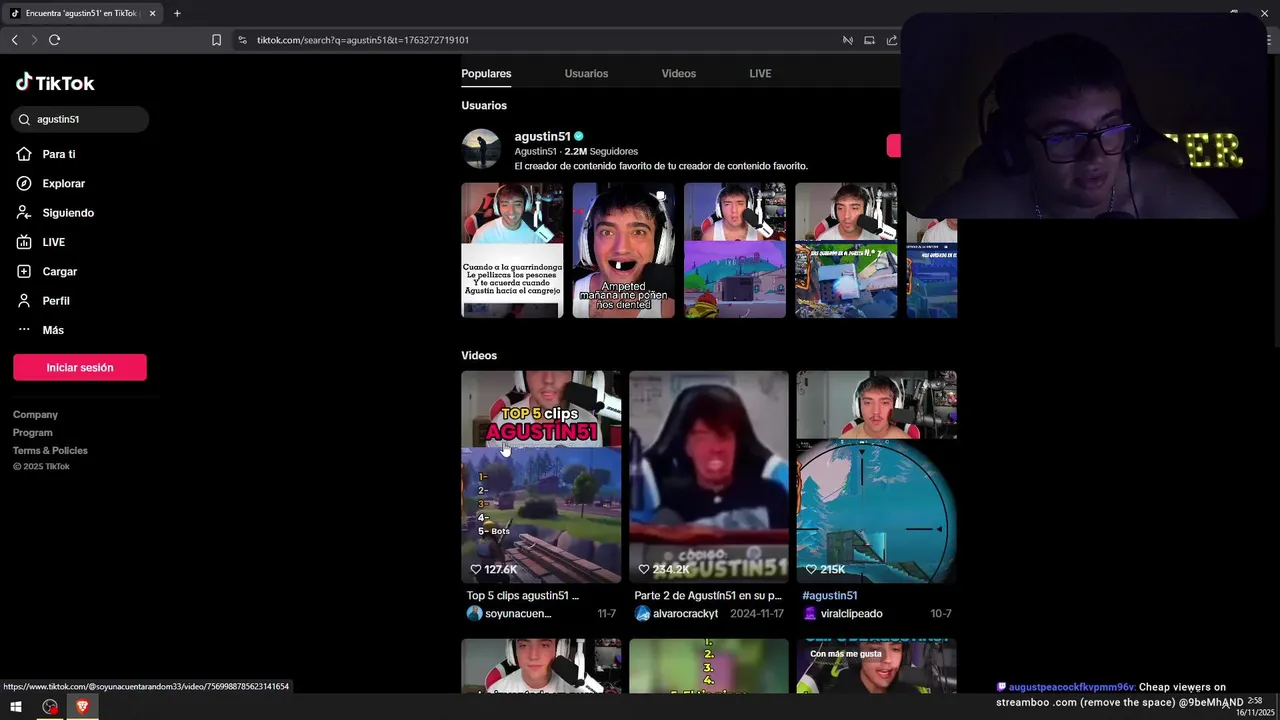Click the '2024-11-17' video date

coord(757,613)
